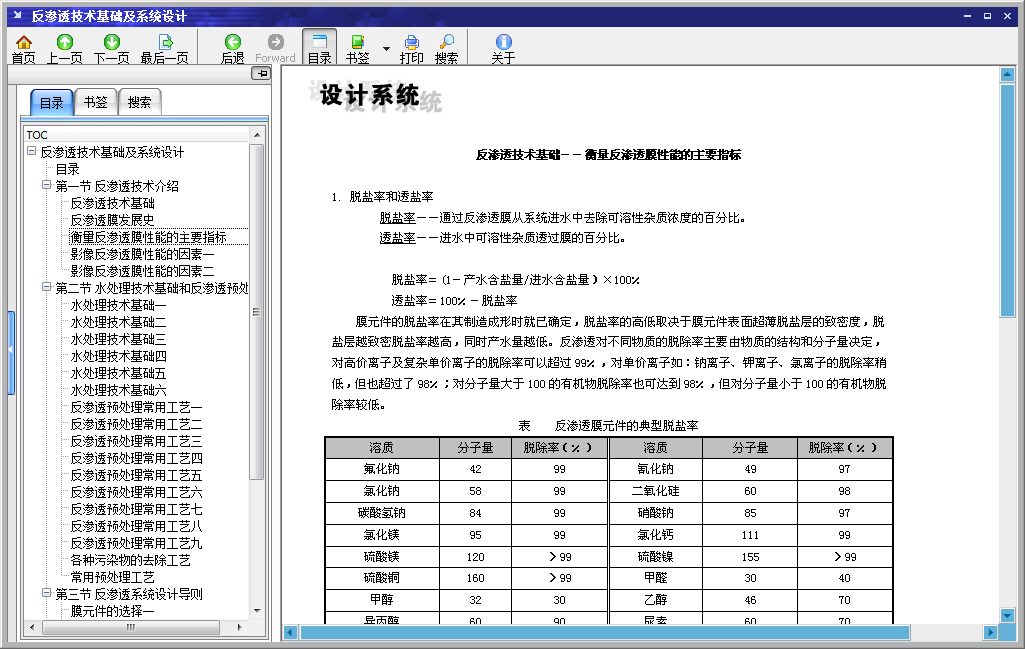The width and height of the screenshot is (1025, 649).
Task: Open 影像反渗透膜性能的因素二 tree item
Action: click(143, 271)
